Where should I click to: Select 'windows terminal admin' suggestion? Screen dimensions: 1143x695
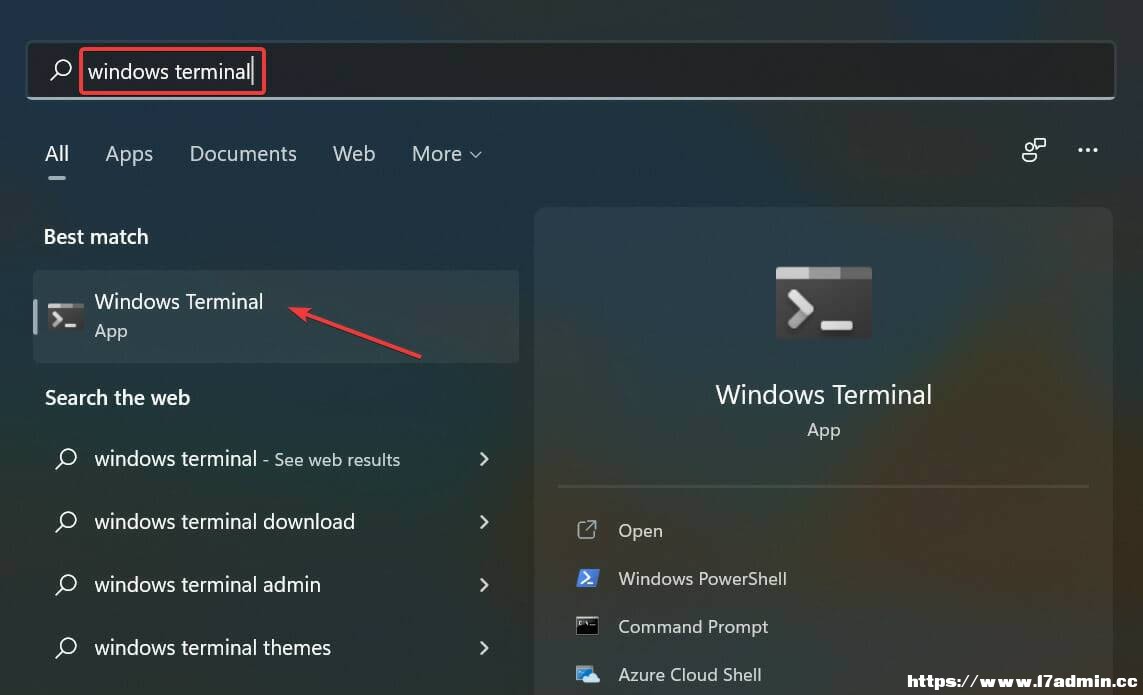coord(208,584)
